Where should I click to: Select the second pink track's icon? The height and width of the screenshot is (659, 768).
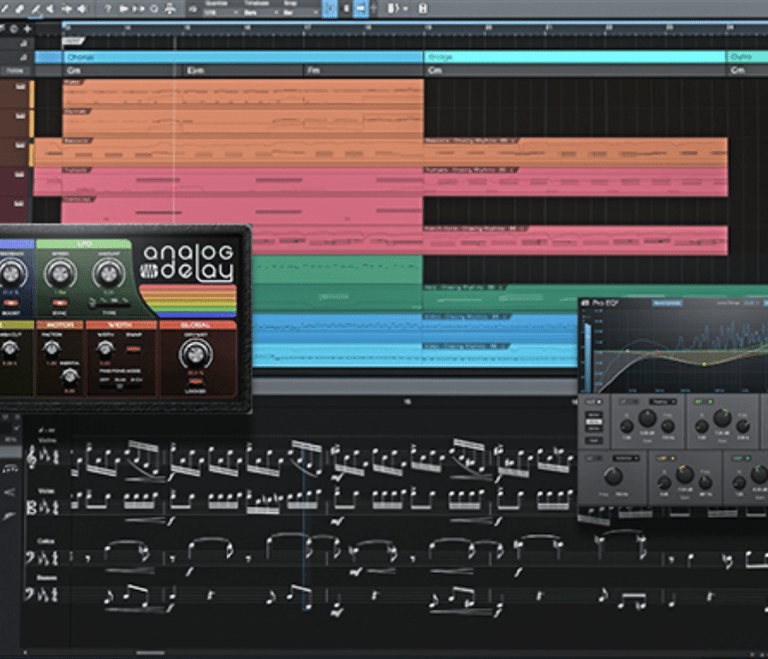click(20, 204)
